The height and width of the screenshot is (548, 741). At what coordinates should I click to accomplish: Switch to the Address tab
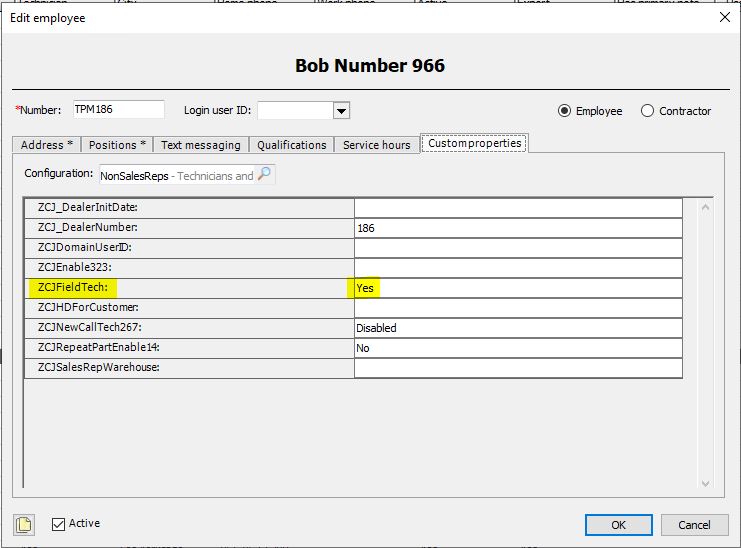click(46, 145)
